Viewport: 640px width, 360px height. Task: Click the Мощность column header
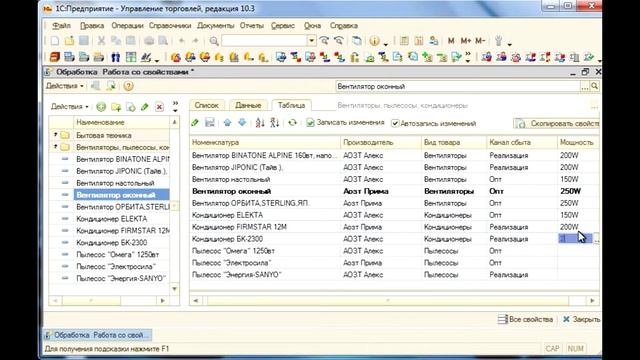click(x=578, y=142)
